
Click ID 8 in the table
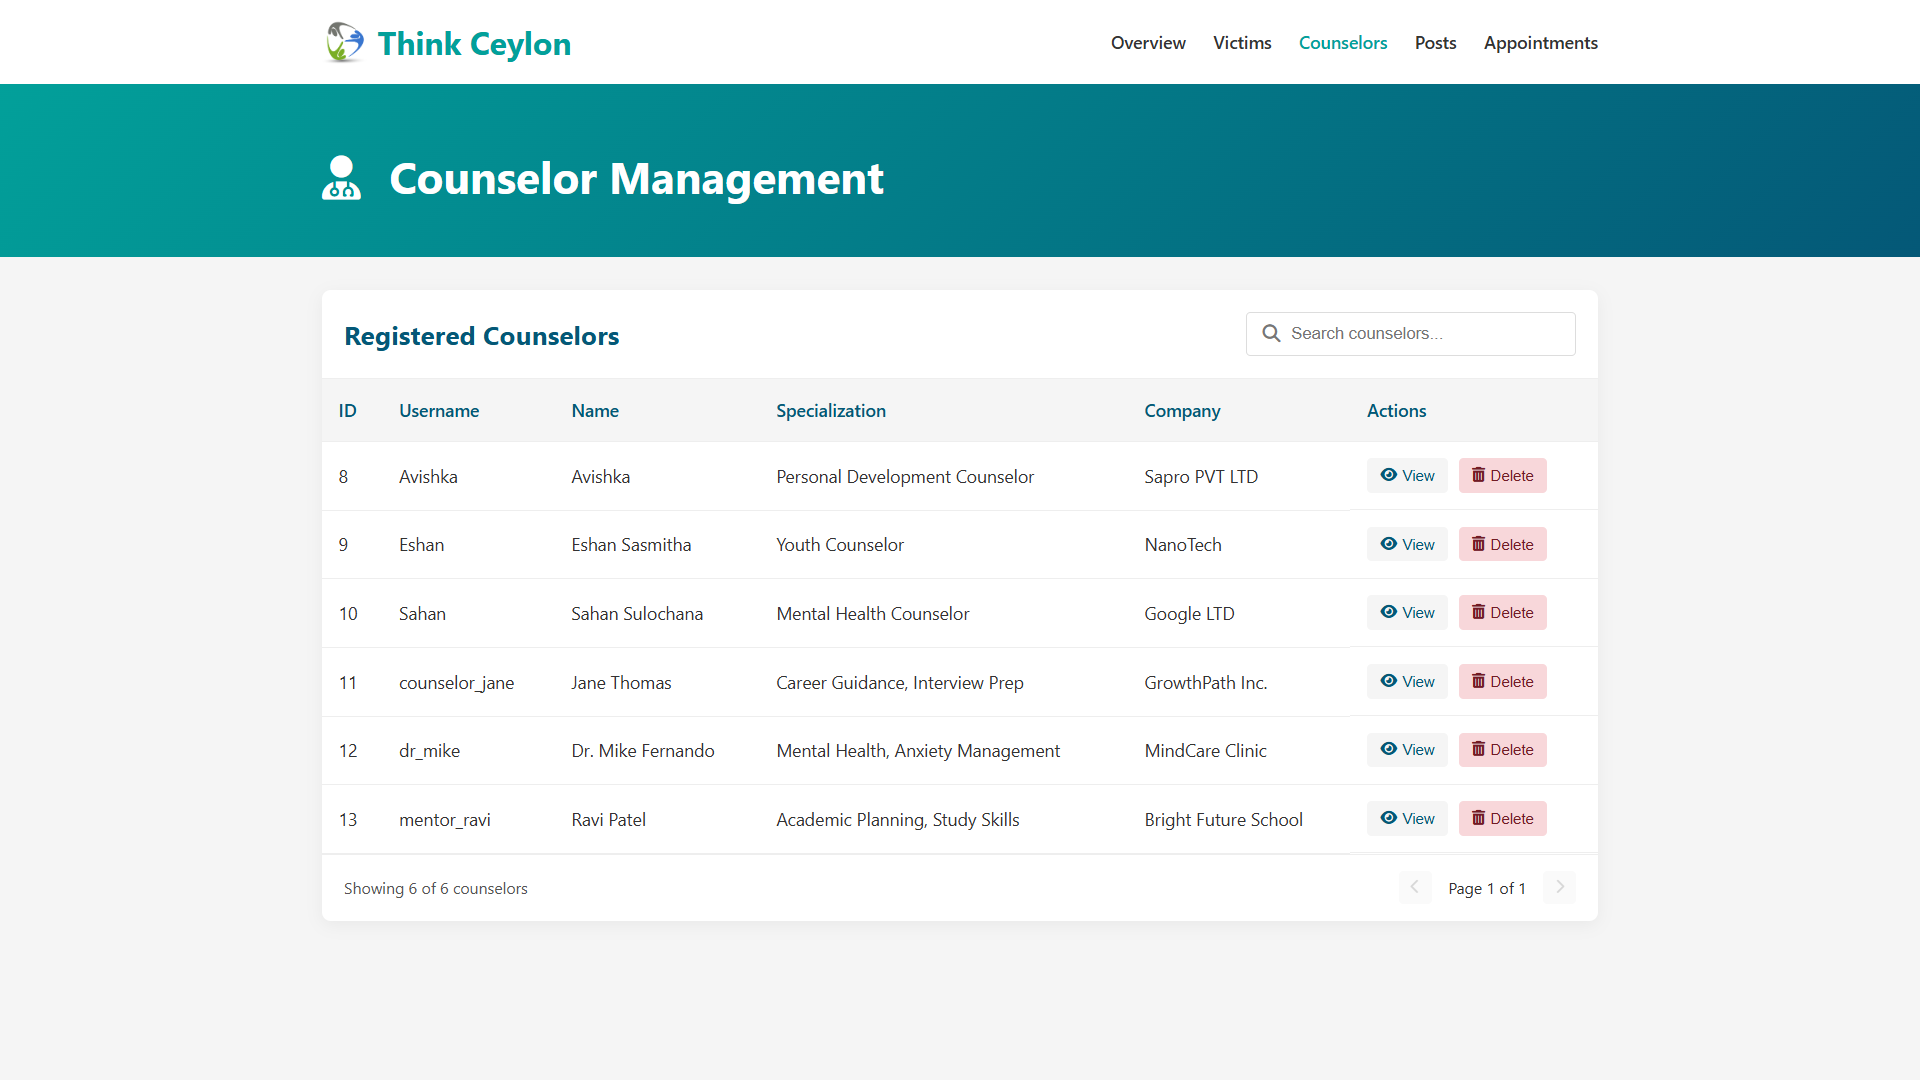(x=343, y=477)
